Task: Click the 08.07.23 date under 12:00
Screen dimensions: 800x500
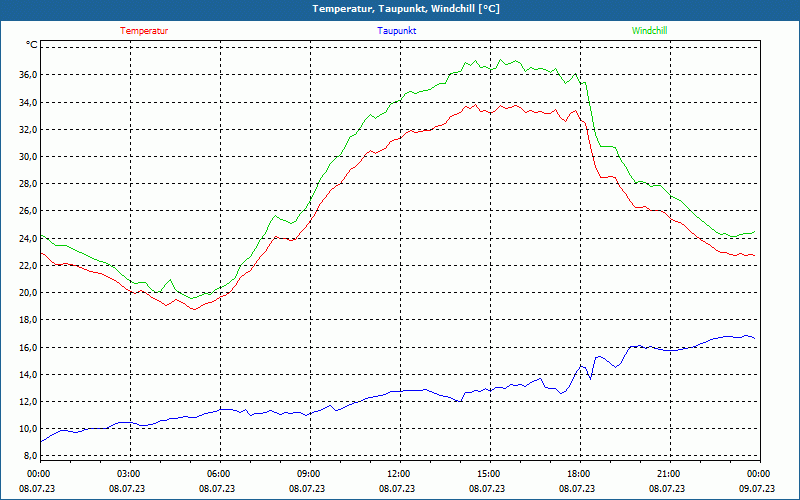Action: tap(397, 488)
